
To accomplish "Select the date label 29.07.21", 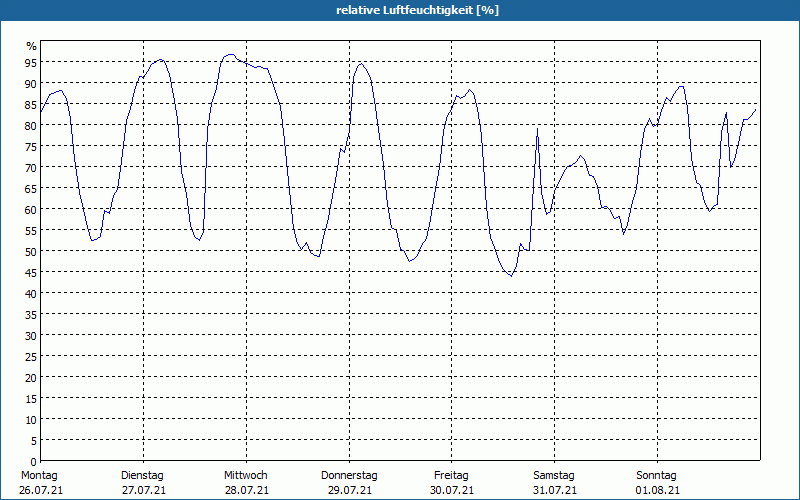I will coord(349,490).
